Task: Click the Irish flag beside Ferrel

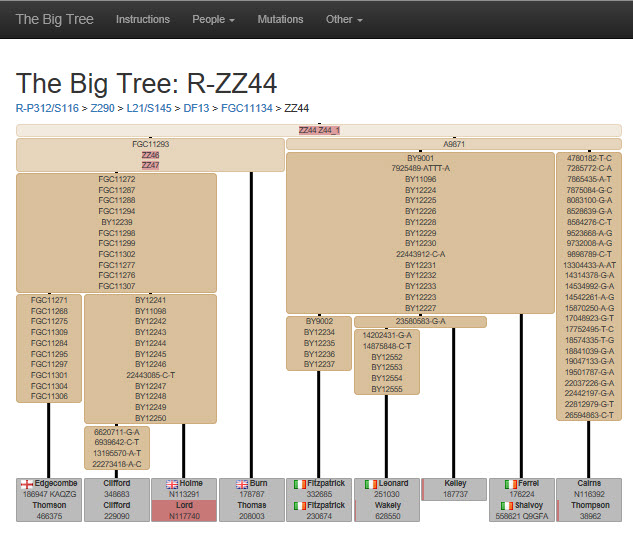Action: [x=511, y=484]
